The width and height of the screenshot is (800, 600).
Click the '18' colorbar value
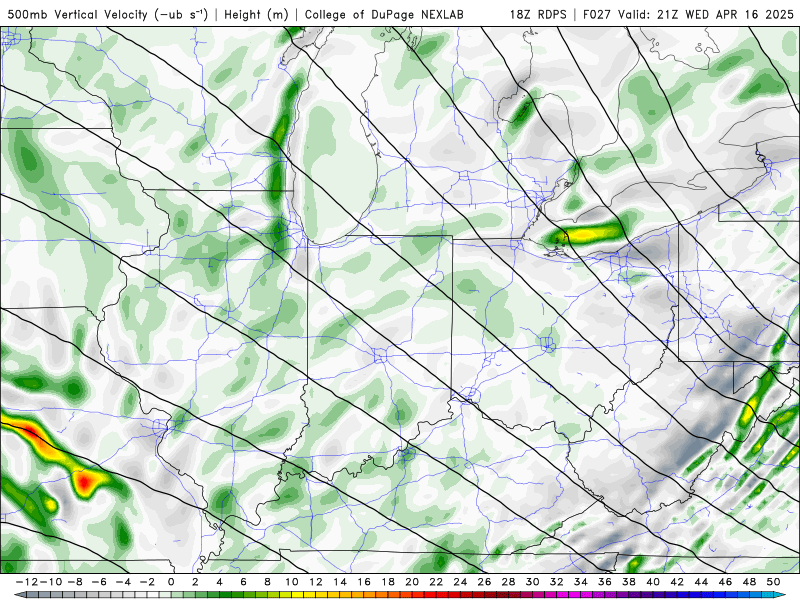click(388, 582)
